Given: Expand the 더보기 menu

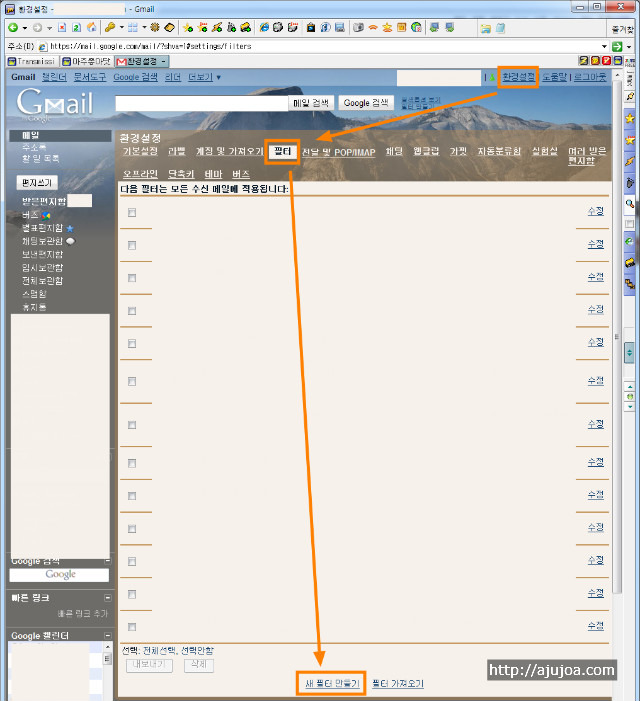Looking at the screenshot, I should [204, 77].
